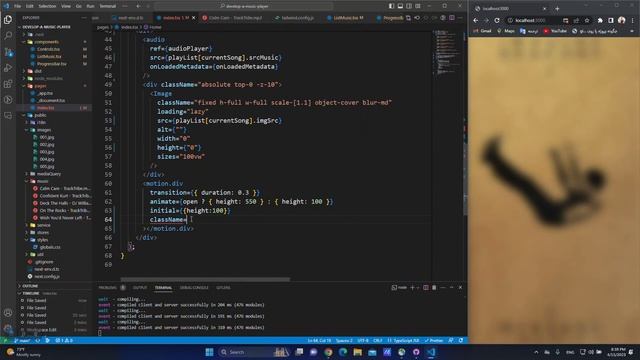This screenshot has height=360, width=640.
Task: Open the Manage gear in the activity bar
Action: [8, 329]
